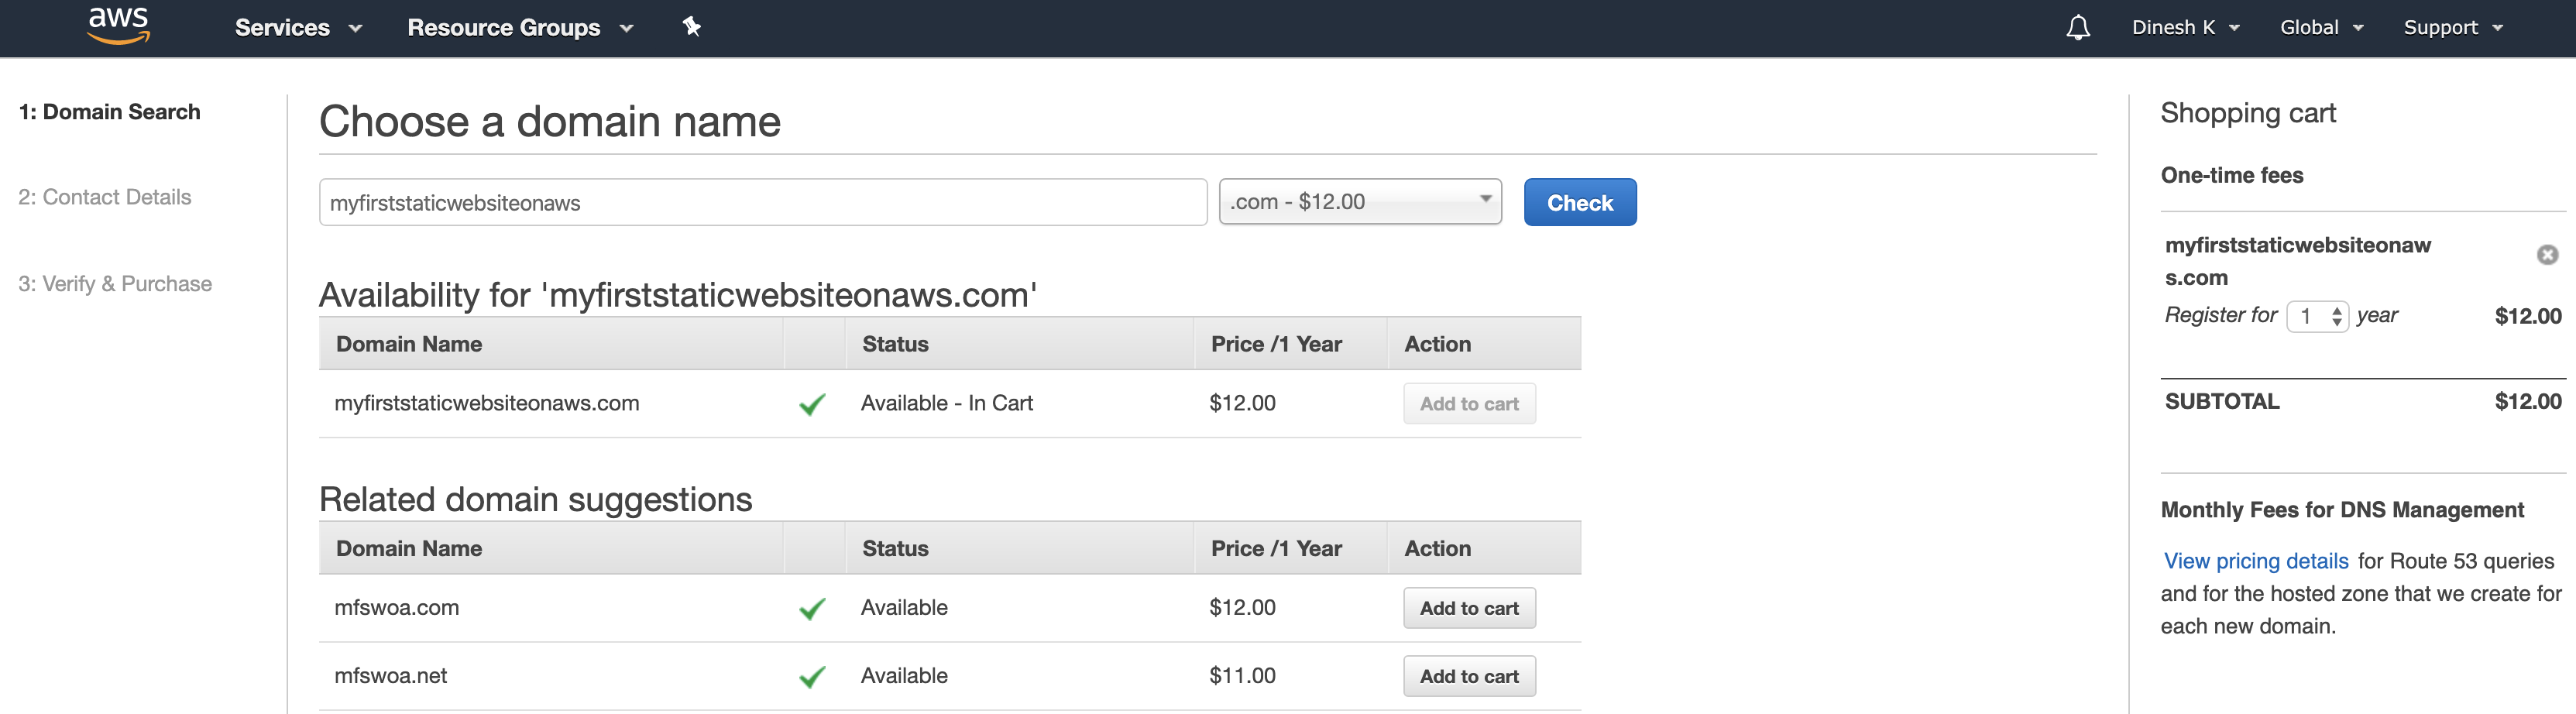Select step 3: Verify & Purchase
The width and height of the screenshot is (2576, 714).
[115, 284]
